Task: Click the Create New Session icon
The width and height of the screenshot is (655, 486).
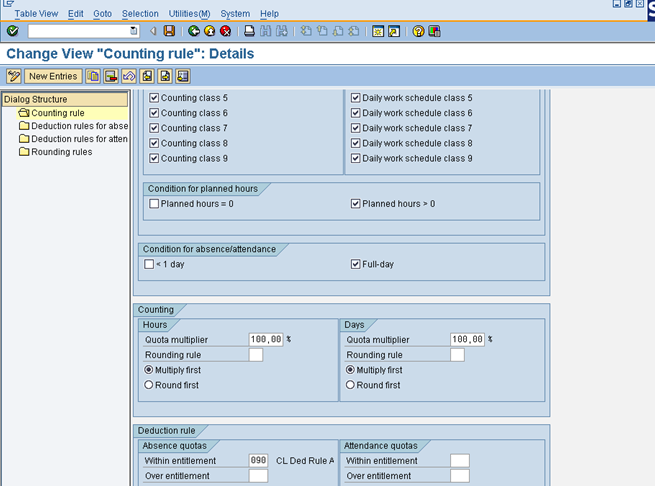Action: click(x=378, y=31)
